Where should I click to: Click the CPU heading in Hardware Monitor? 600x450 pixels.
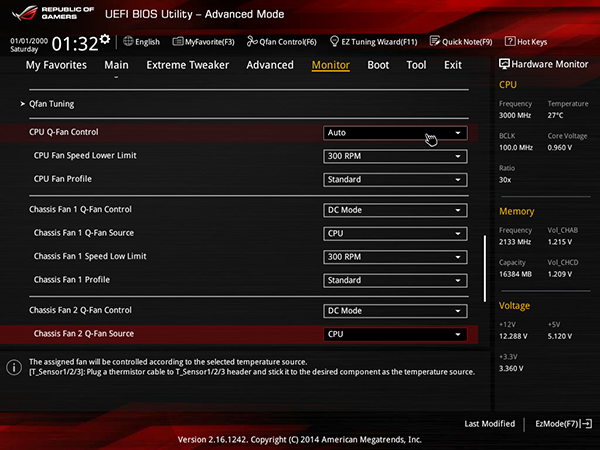(508, 85)
